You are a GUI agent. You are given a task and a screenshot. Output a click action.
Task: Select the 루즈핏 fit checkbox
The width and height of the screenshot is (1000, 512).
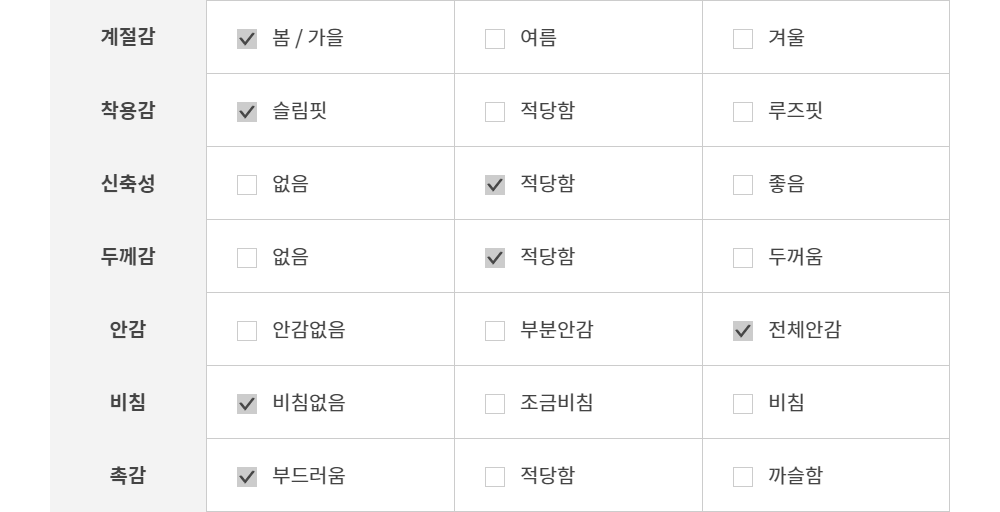(743, 112)
